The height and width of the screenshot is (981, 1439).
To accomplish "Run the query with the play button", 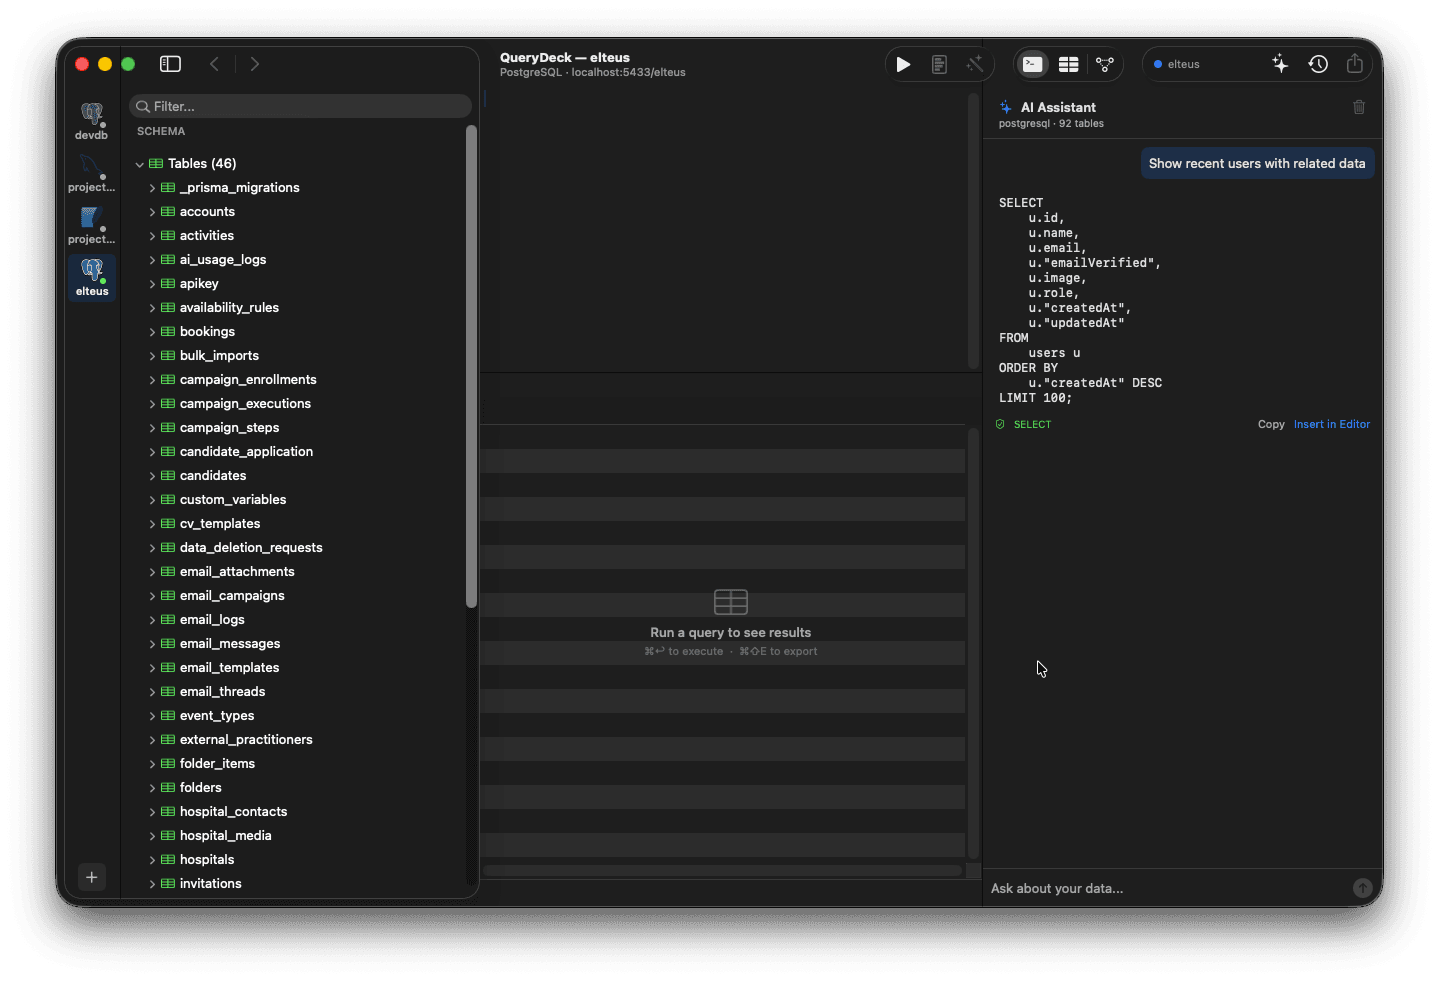I will (903, 64).
